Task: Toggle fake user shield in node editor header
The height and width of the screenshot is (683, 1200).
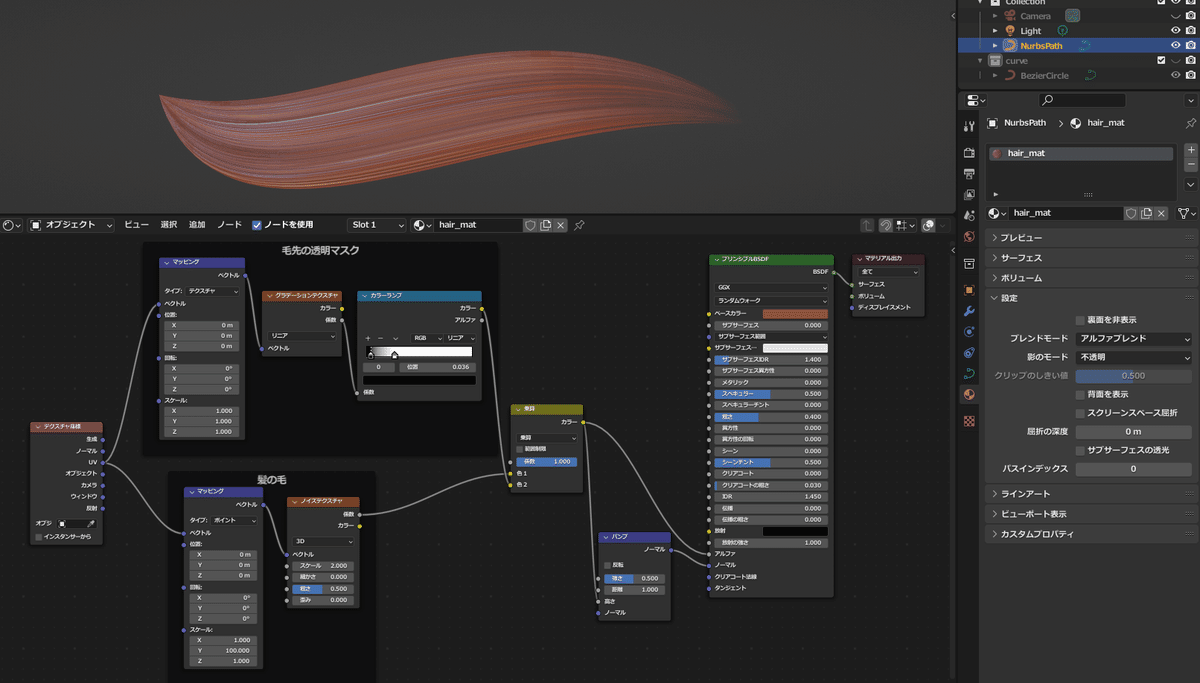Action: point(530,226)
